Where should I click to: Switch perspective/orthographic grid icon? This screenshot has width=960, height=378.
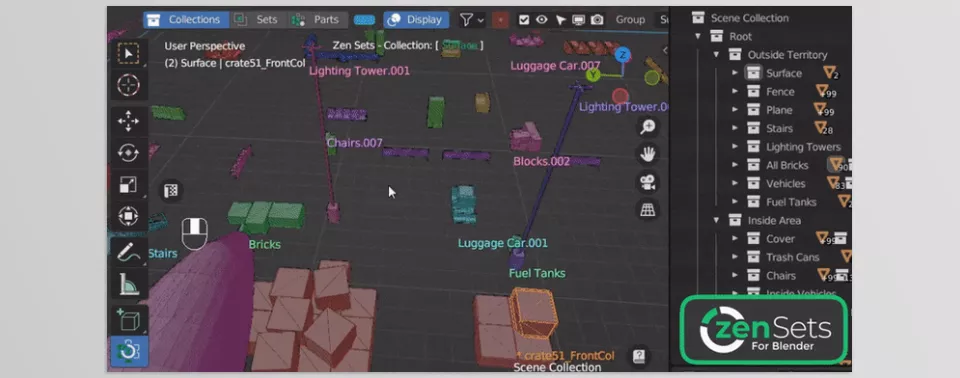tap(648, 210)
